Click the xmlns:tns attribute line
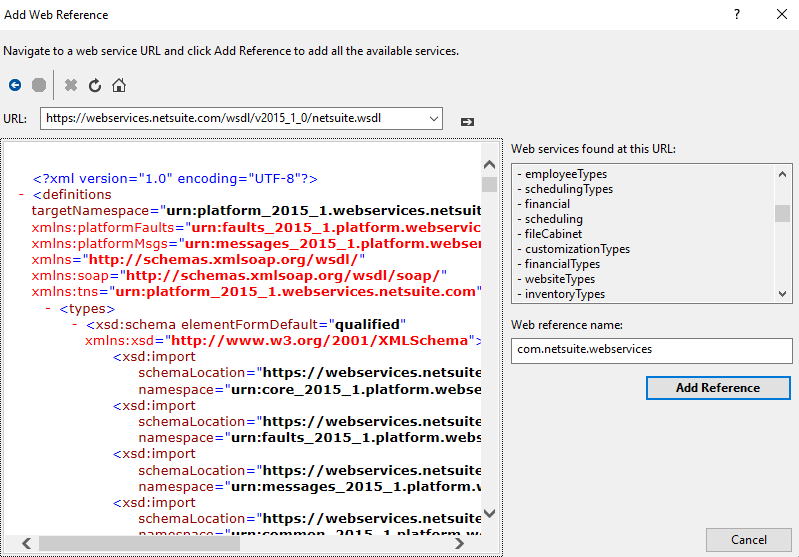This screenshot has height=557, width=799. pos(256,292)
